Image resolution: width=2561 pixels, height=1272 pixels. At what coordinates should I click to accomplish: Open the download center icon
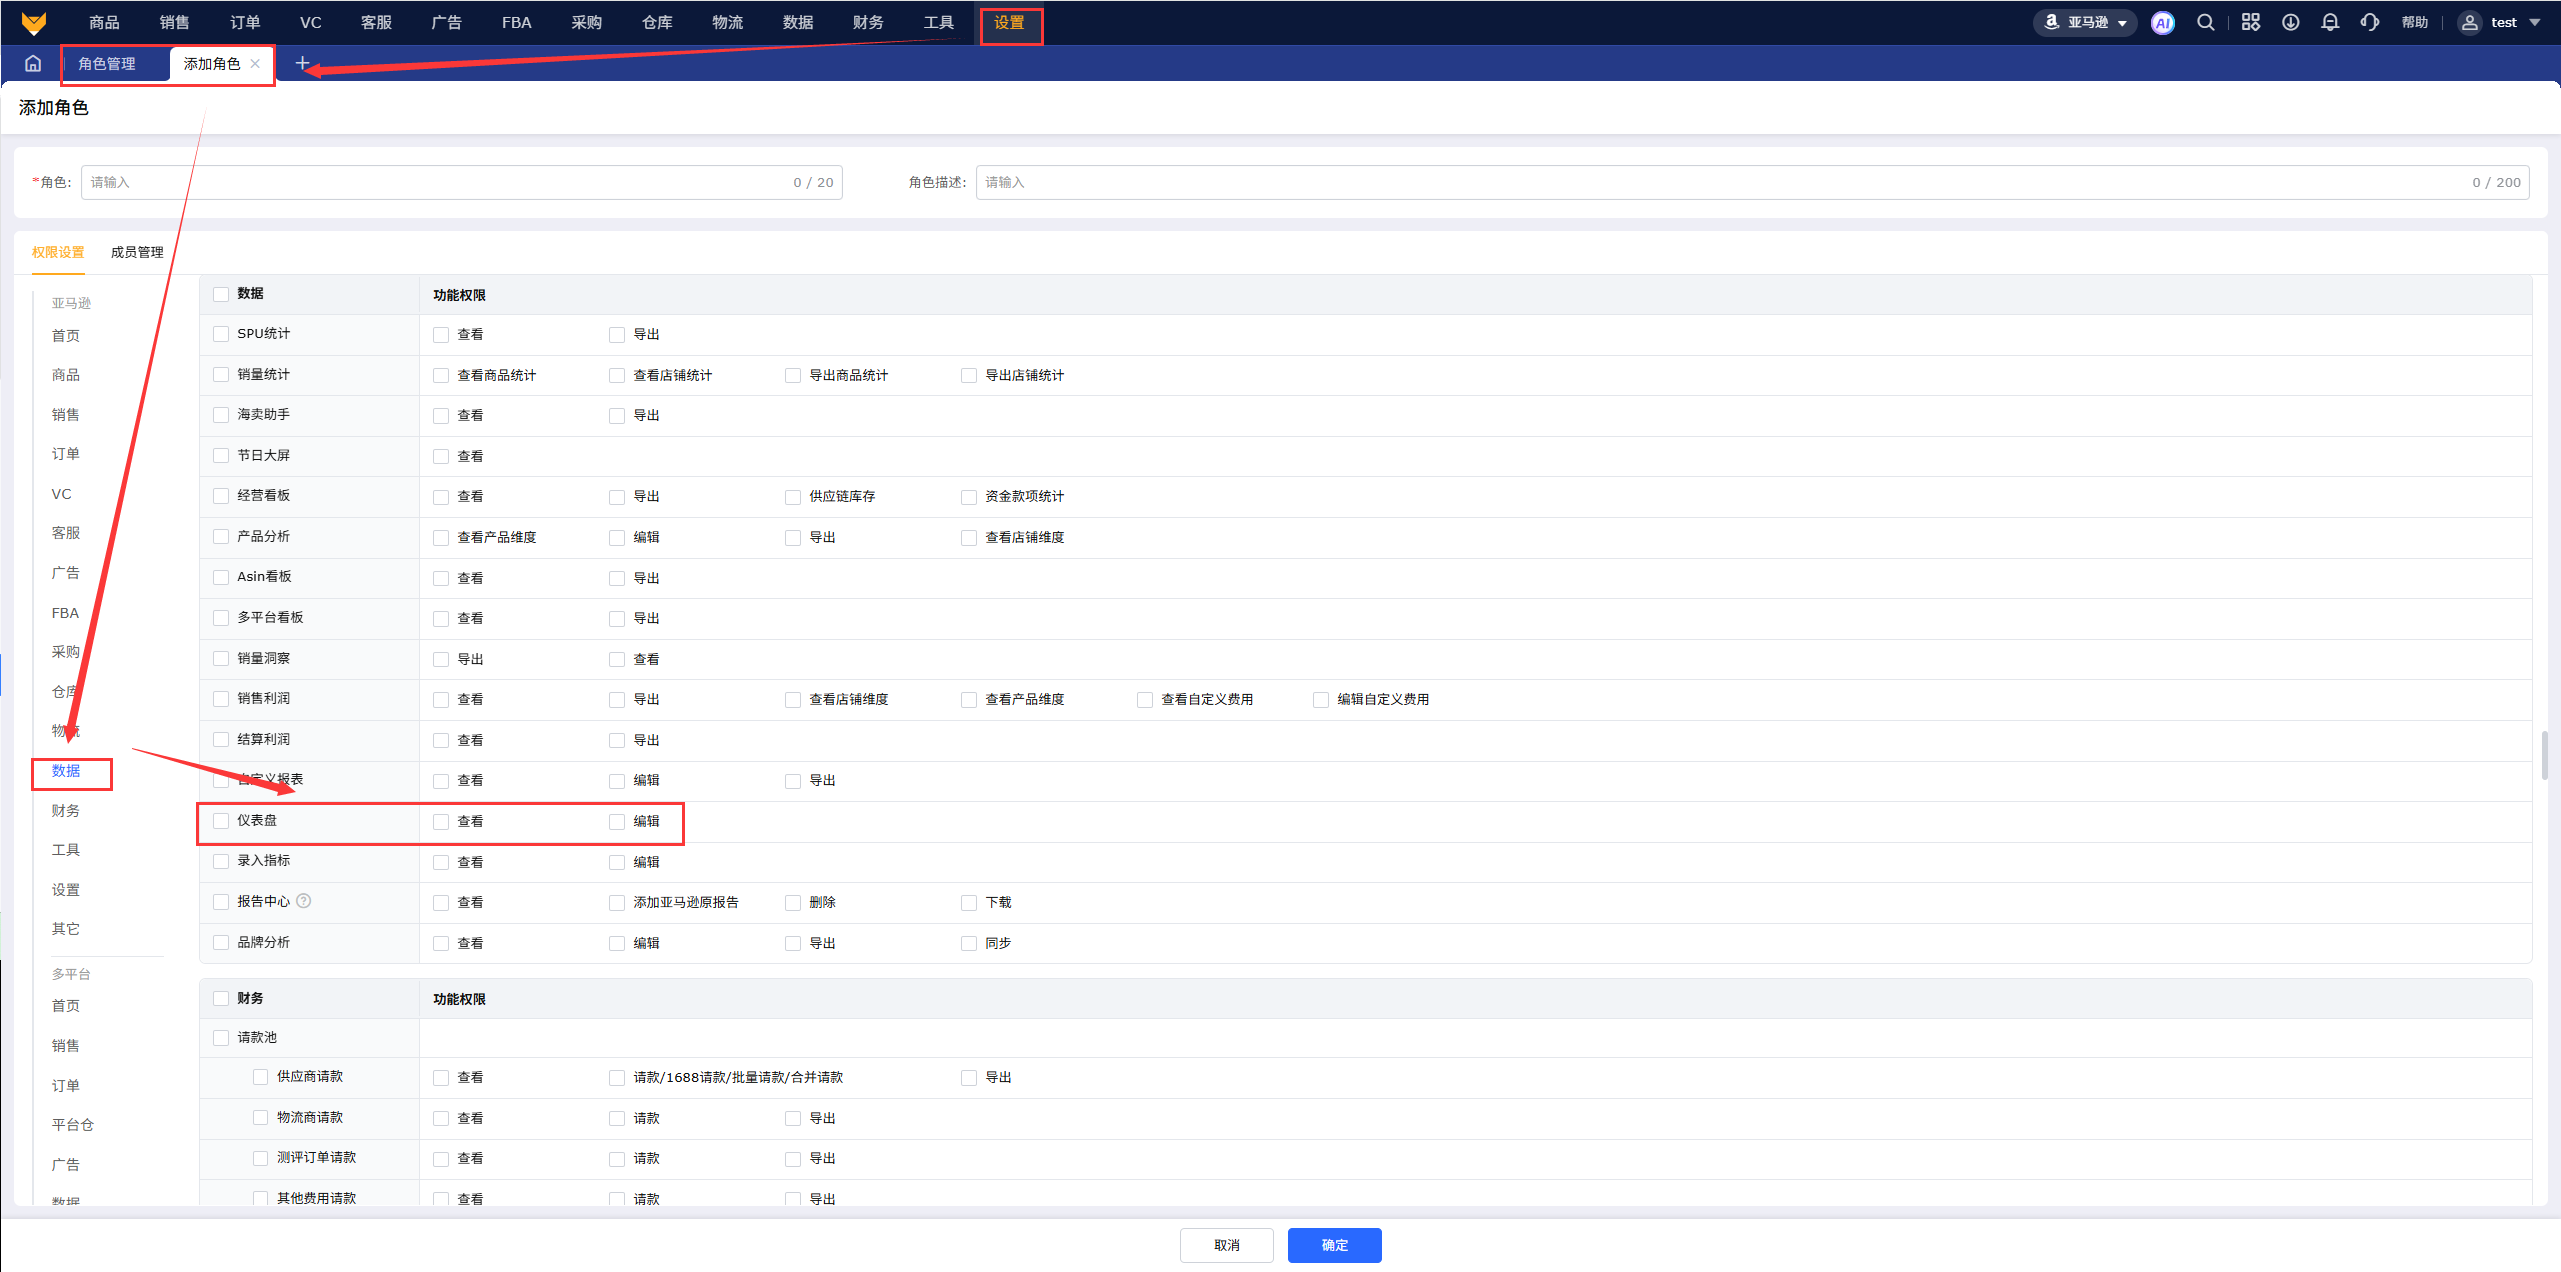2290,23
